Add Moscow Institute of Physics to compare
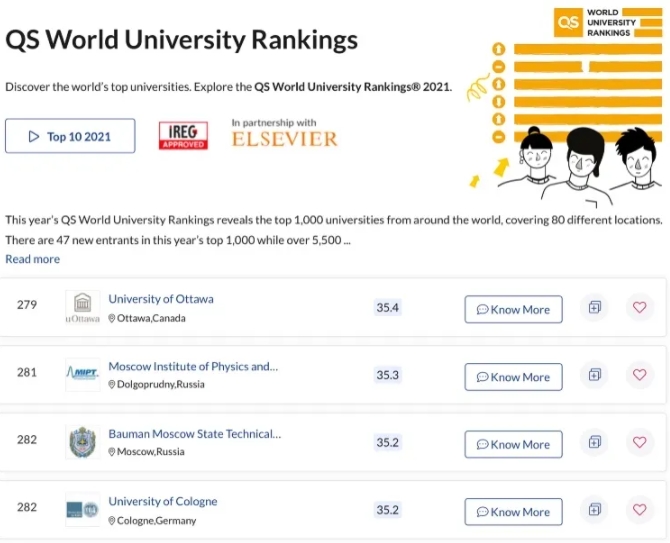The image size is (670, 543). [x=594, y=375]
